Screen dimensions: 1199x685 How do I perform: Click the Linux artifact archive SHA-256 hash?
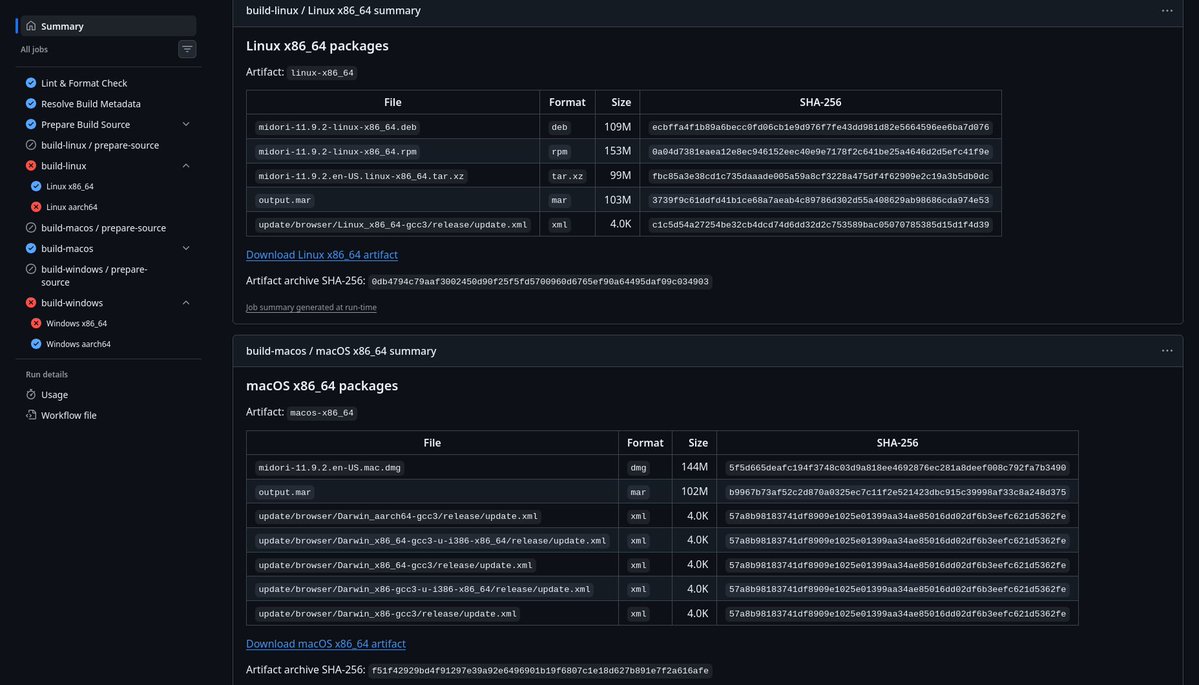pyautogui.click(x=540, y=281)
